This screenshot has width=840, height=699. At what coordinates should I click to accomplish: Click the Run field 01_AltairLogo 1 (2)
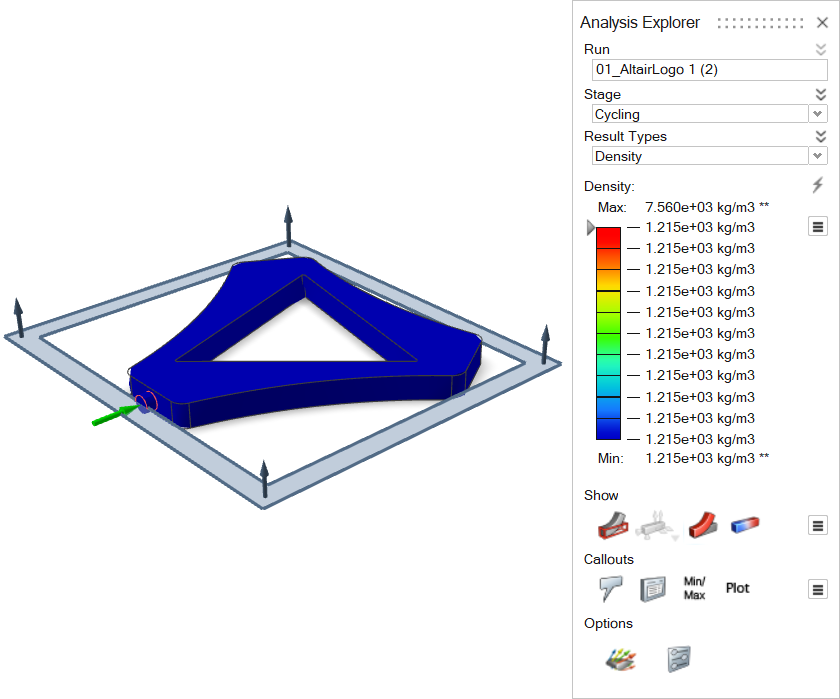pyautogui.click(x=709, y=70)
